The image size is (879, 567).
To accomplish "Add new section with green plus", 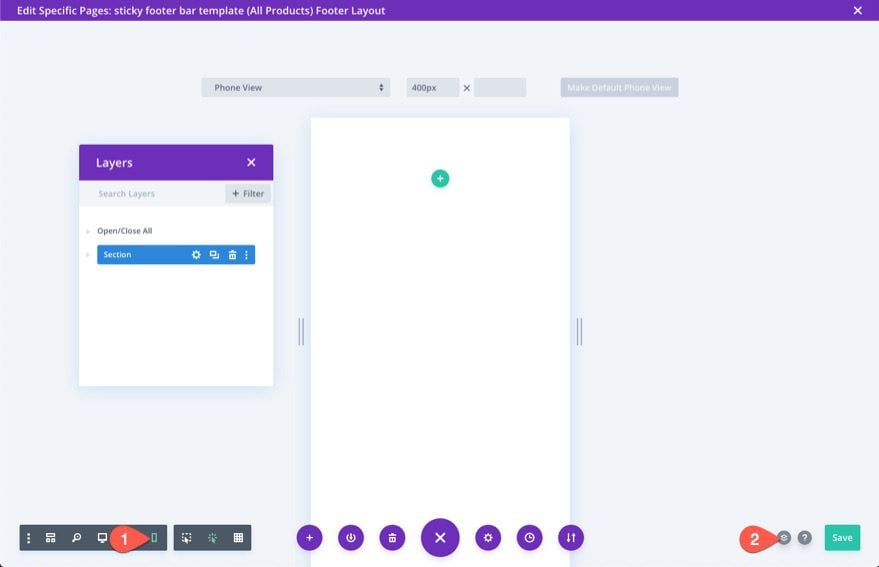I will pos(440,178).
